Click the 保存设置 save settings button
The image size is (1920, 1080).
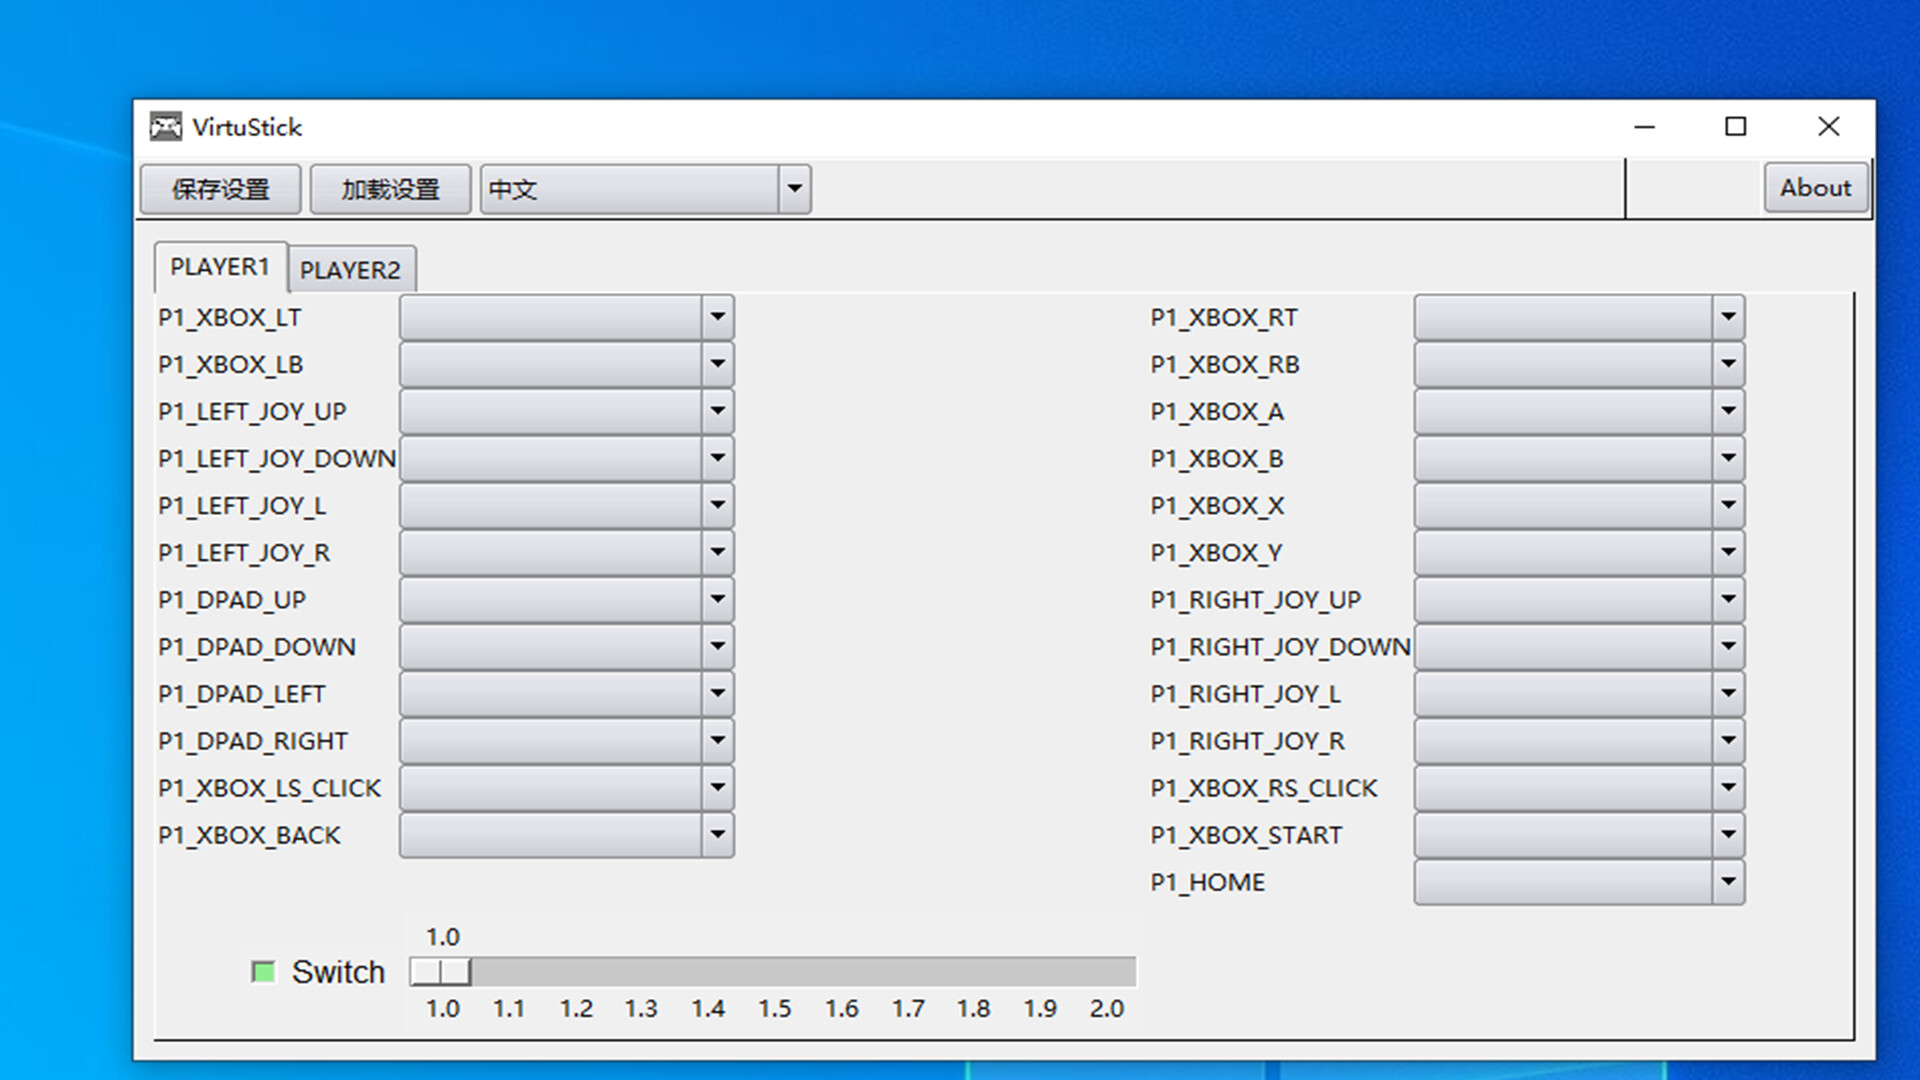[220, 188]
